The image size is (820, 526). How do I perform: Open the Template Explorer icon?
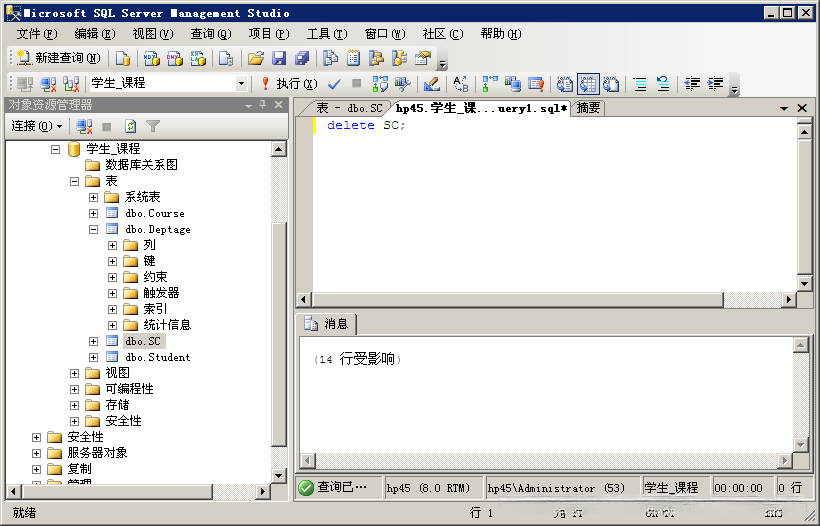pyautogui.click(x=400, y=58)
